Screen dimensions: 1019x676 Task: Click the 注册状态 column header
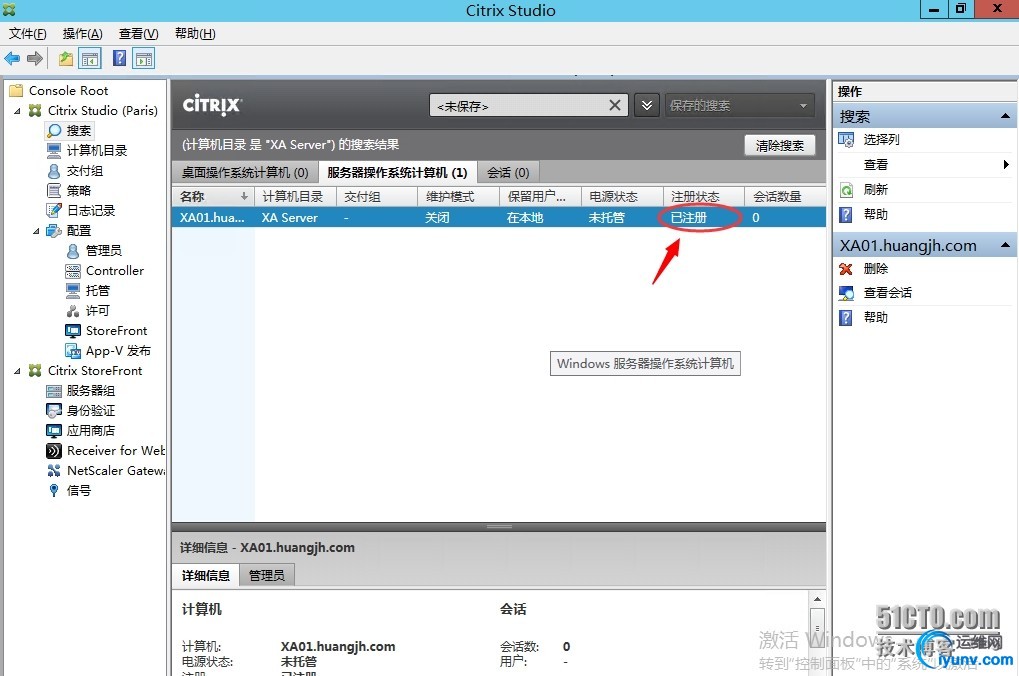(704, 196)
